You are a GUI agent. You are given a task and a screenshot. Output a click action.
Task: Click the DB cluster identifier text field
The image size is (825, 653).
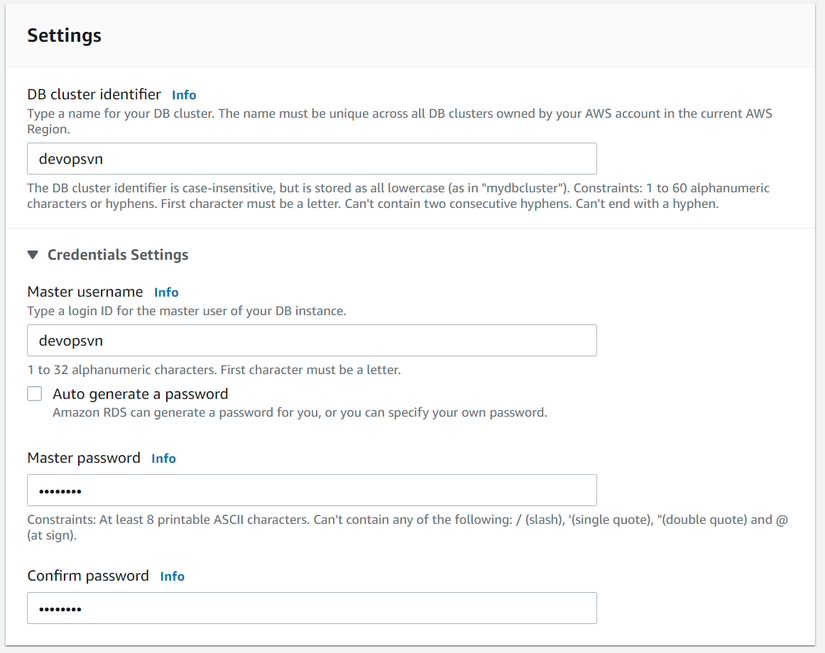point(311,159)
